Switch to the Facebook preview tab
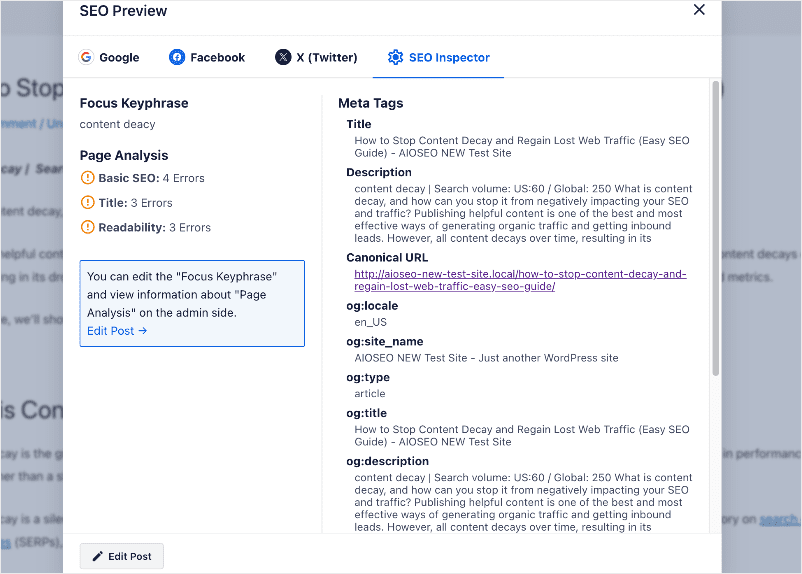 207,57
